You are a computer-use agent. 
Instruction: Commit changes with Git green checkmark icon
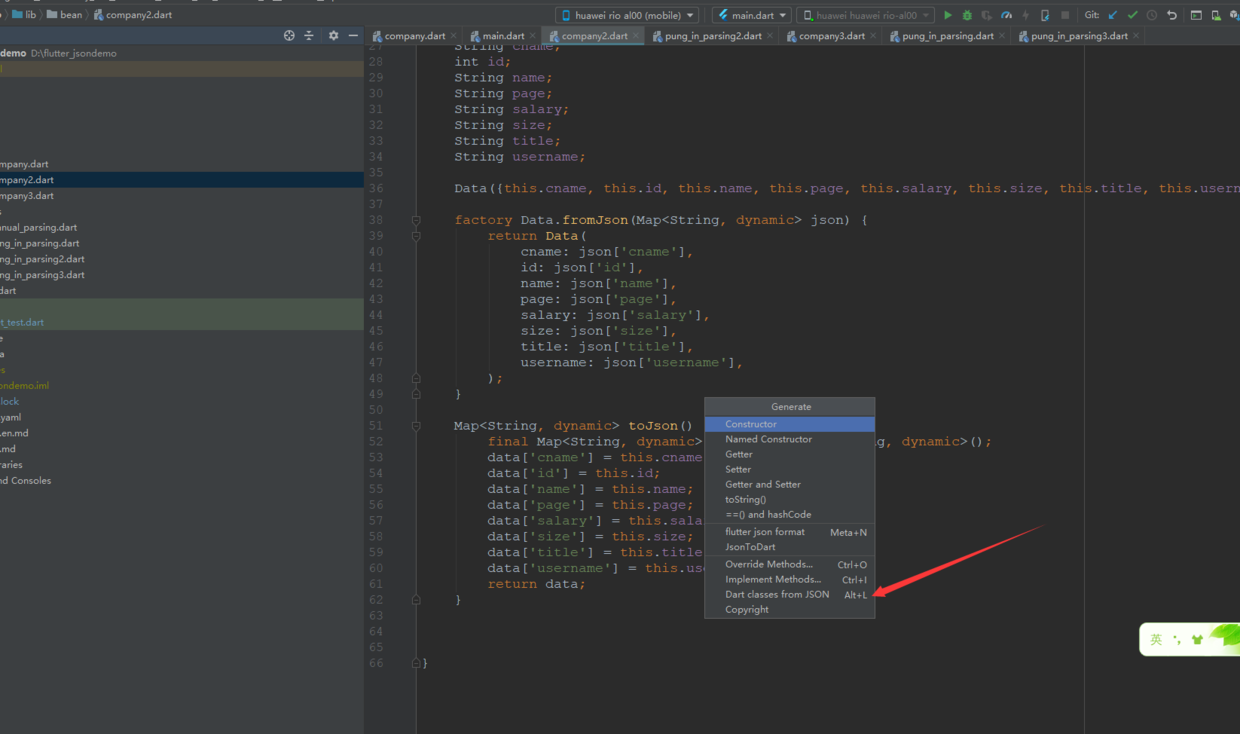coord(1132,15)
